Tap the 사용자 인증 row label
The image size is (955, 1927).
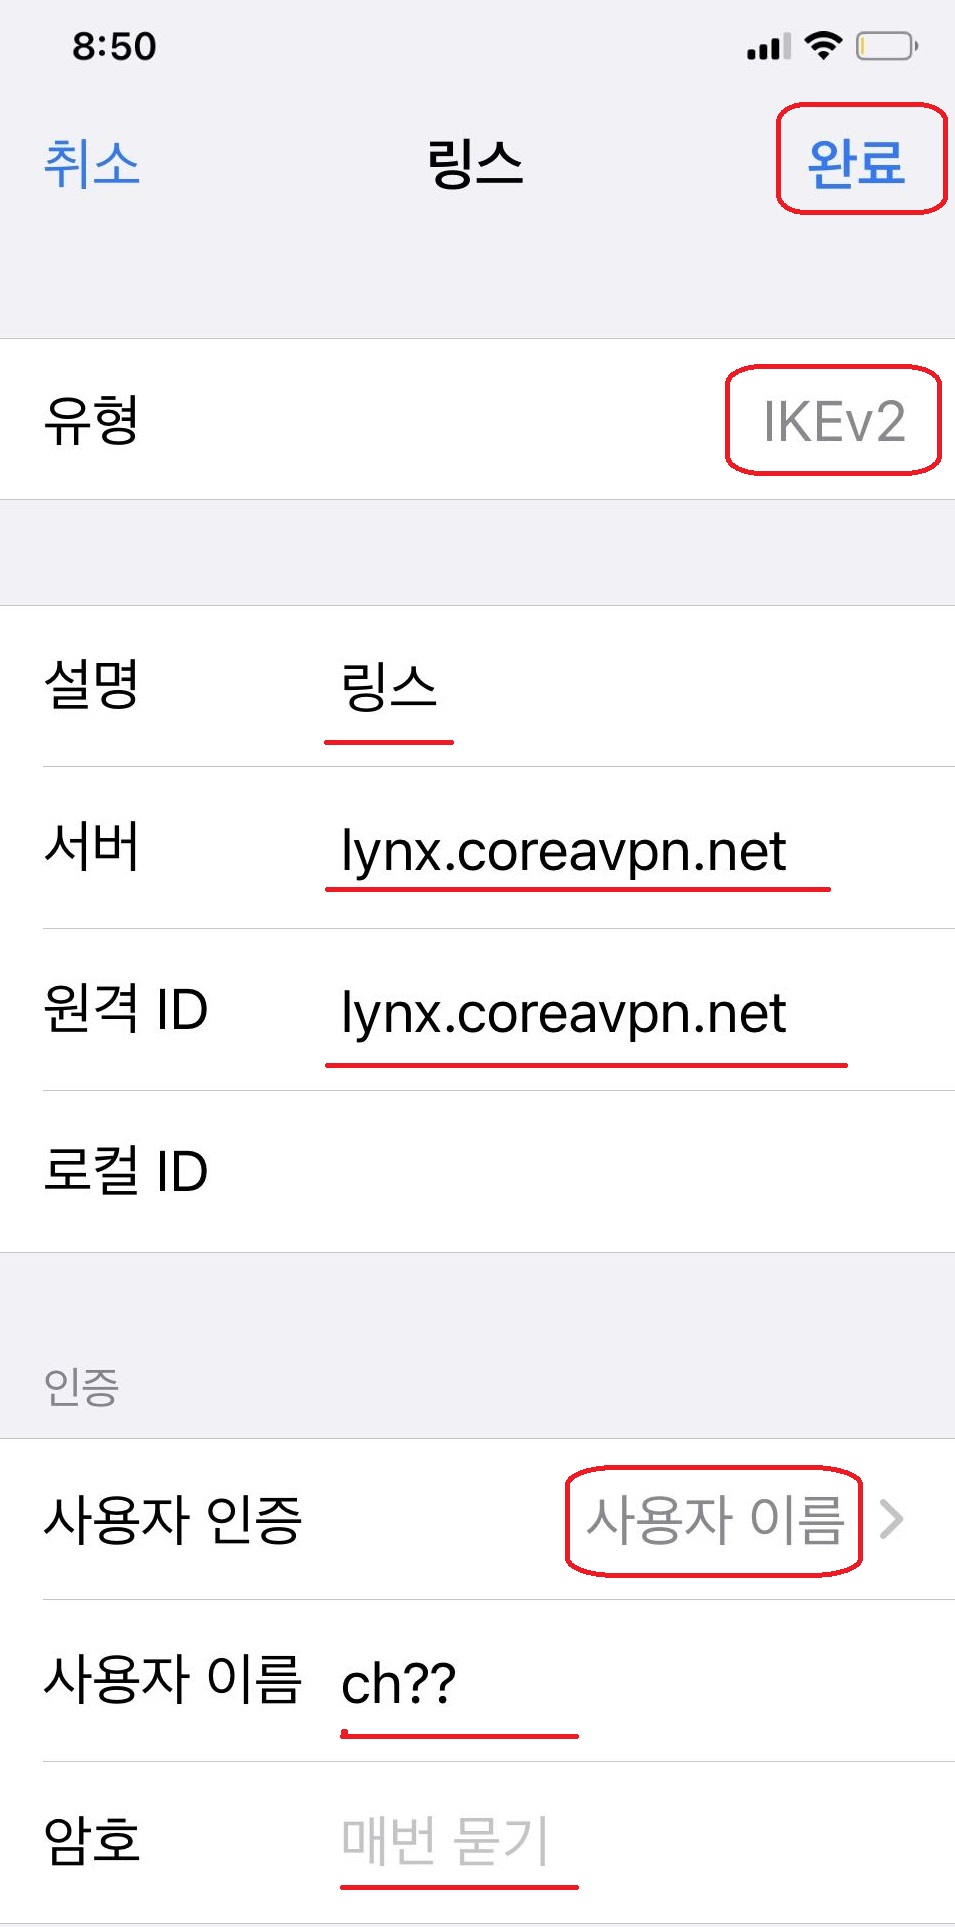tap(172, 1519)
